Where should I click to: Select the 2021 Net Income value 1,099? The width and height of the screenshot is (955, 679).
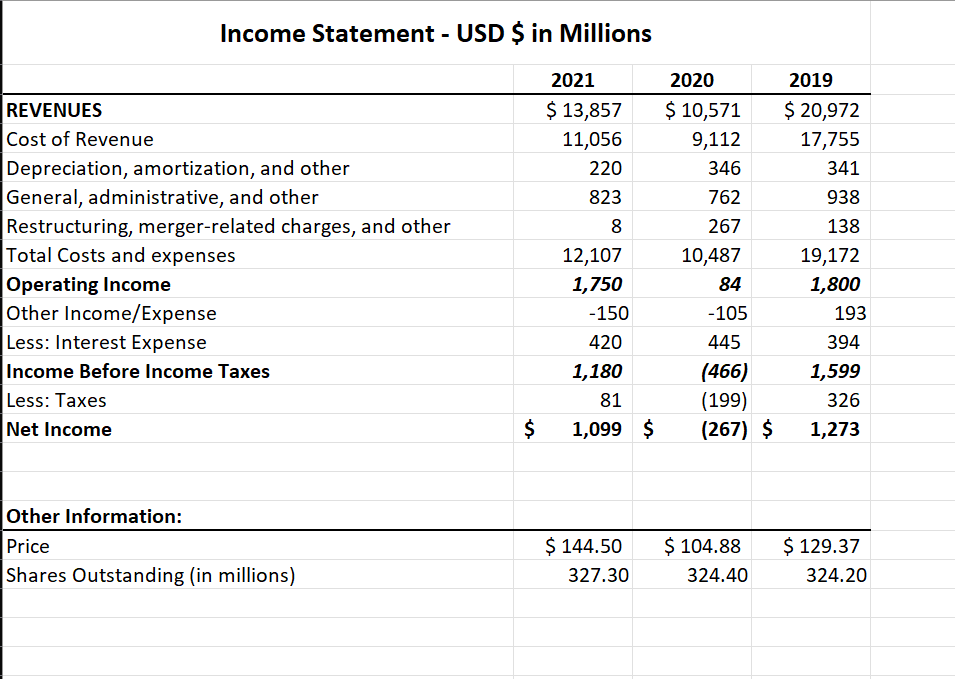pos(600,429)
